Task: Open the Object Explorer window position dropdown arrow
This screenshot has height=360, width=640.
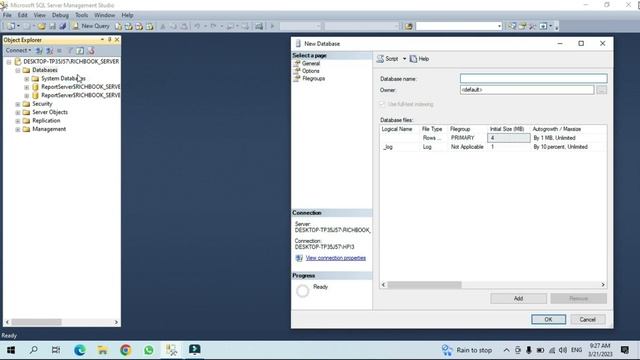Action: [x=102, y=40]
